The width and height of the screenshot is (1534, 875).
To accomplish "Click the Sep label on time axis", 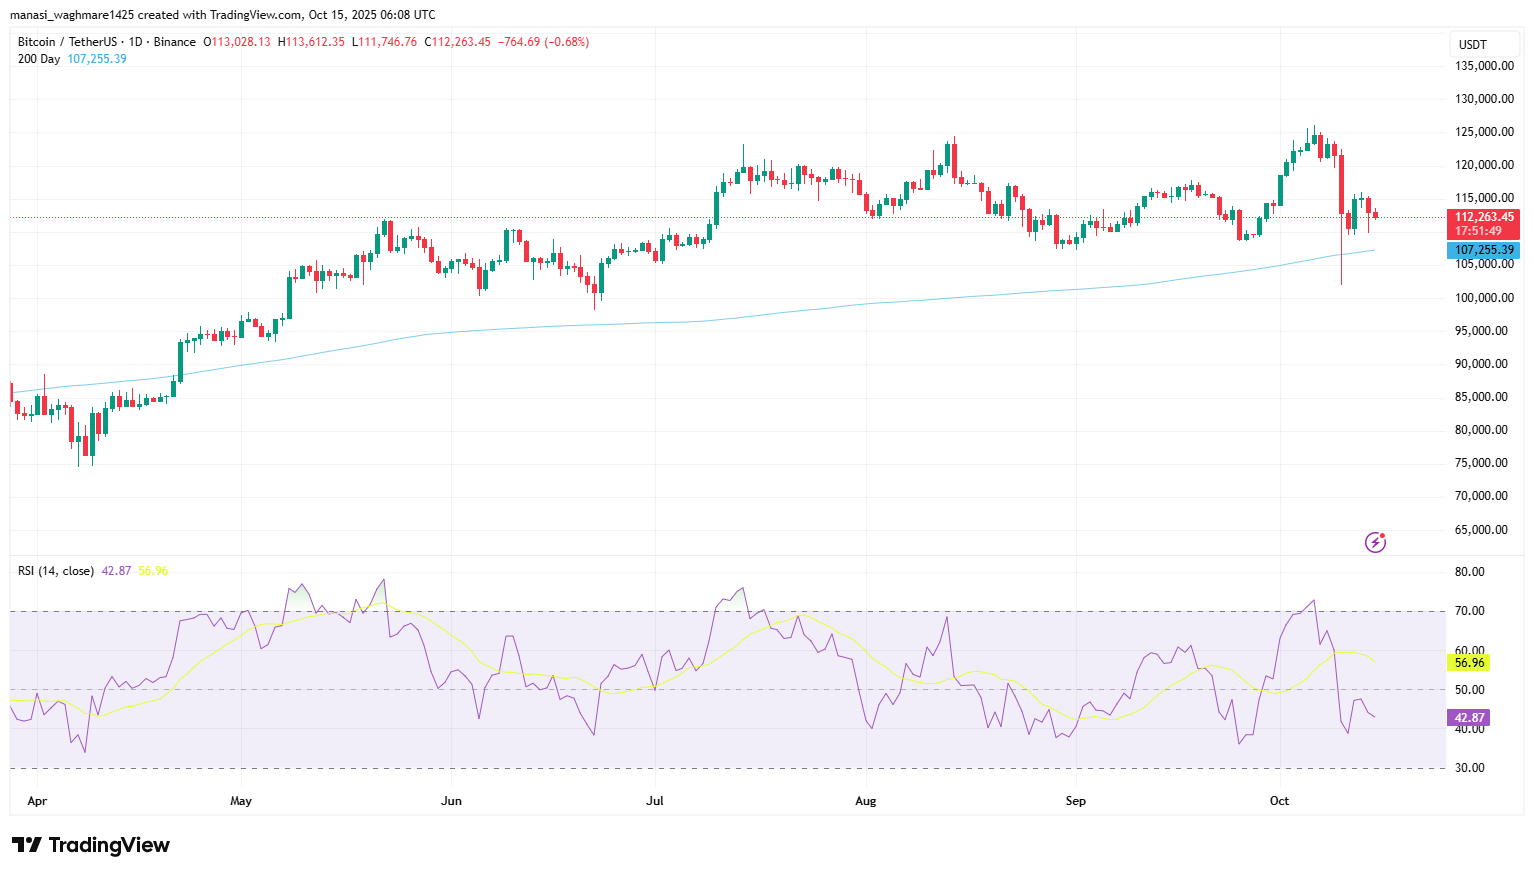I will tap(1075, 801).
